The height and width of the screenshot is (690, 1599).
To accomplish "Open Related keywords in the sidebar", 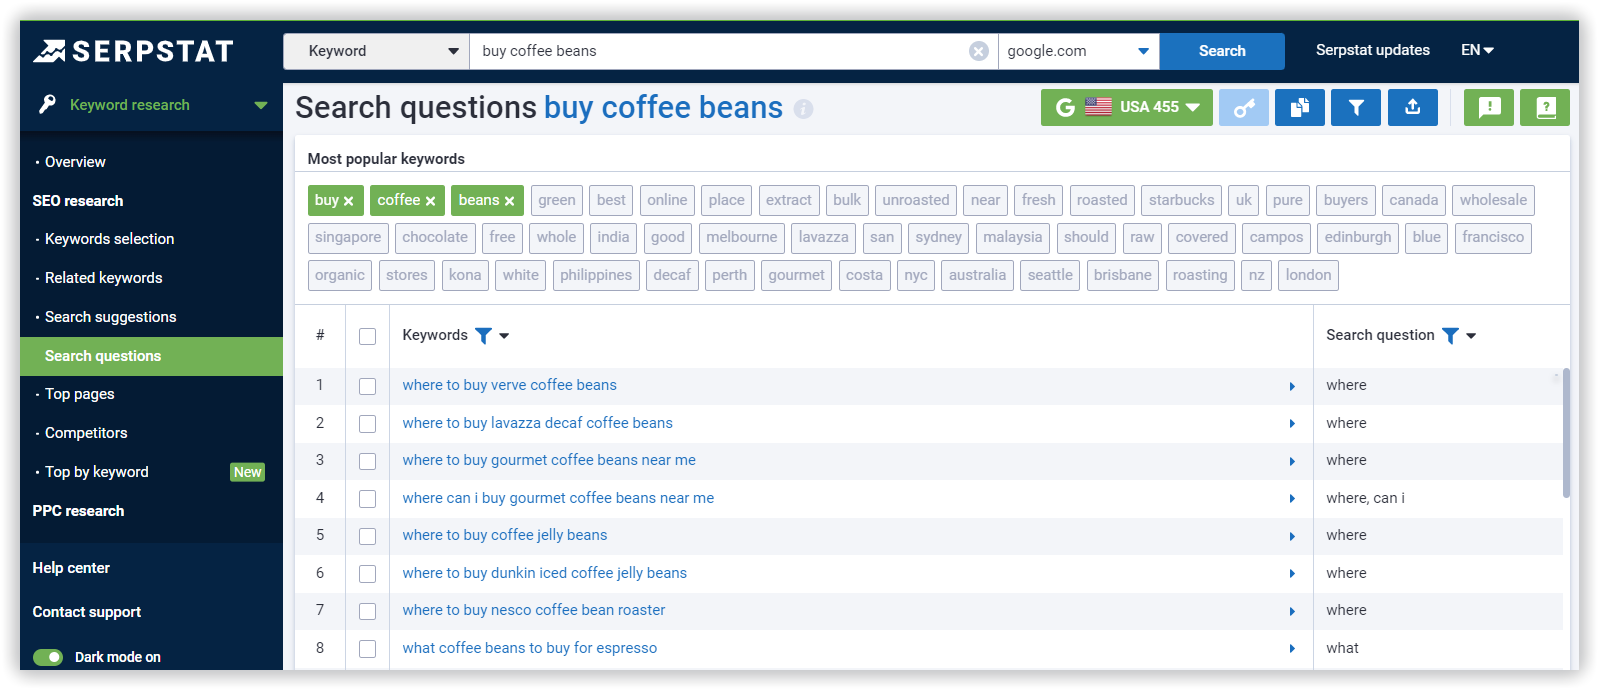I will [103, 278].
